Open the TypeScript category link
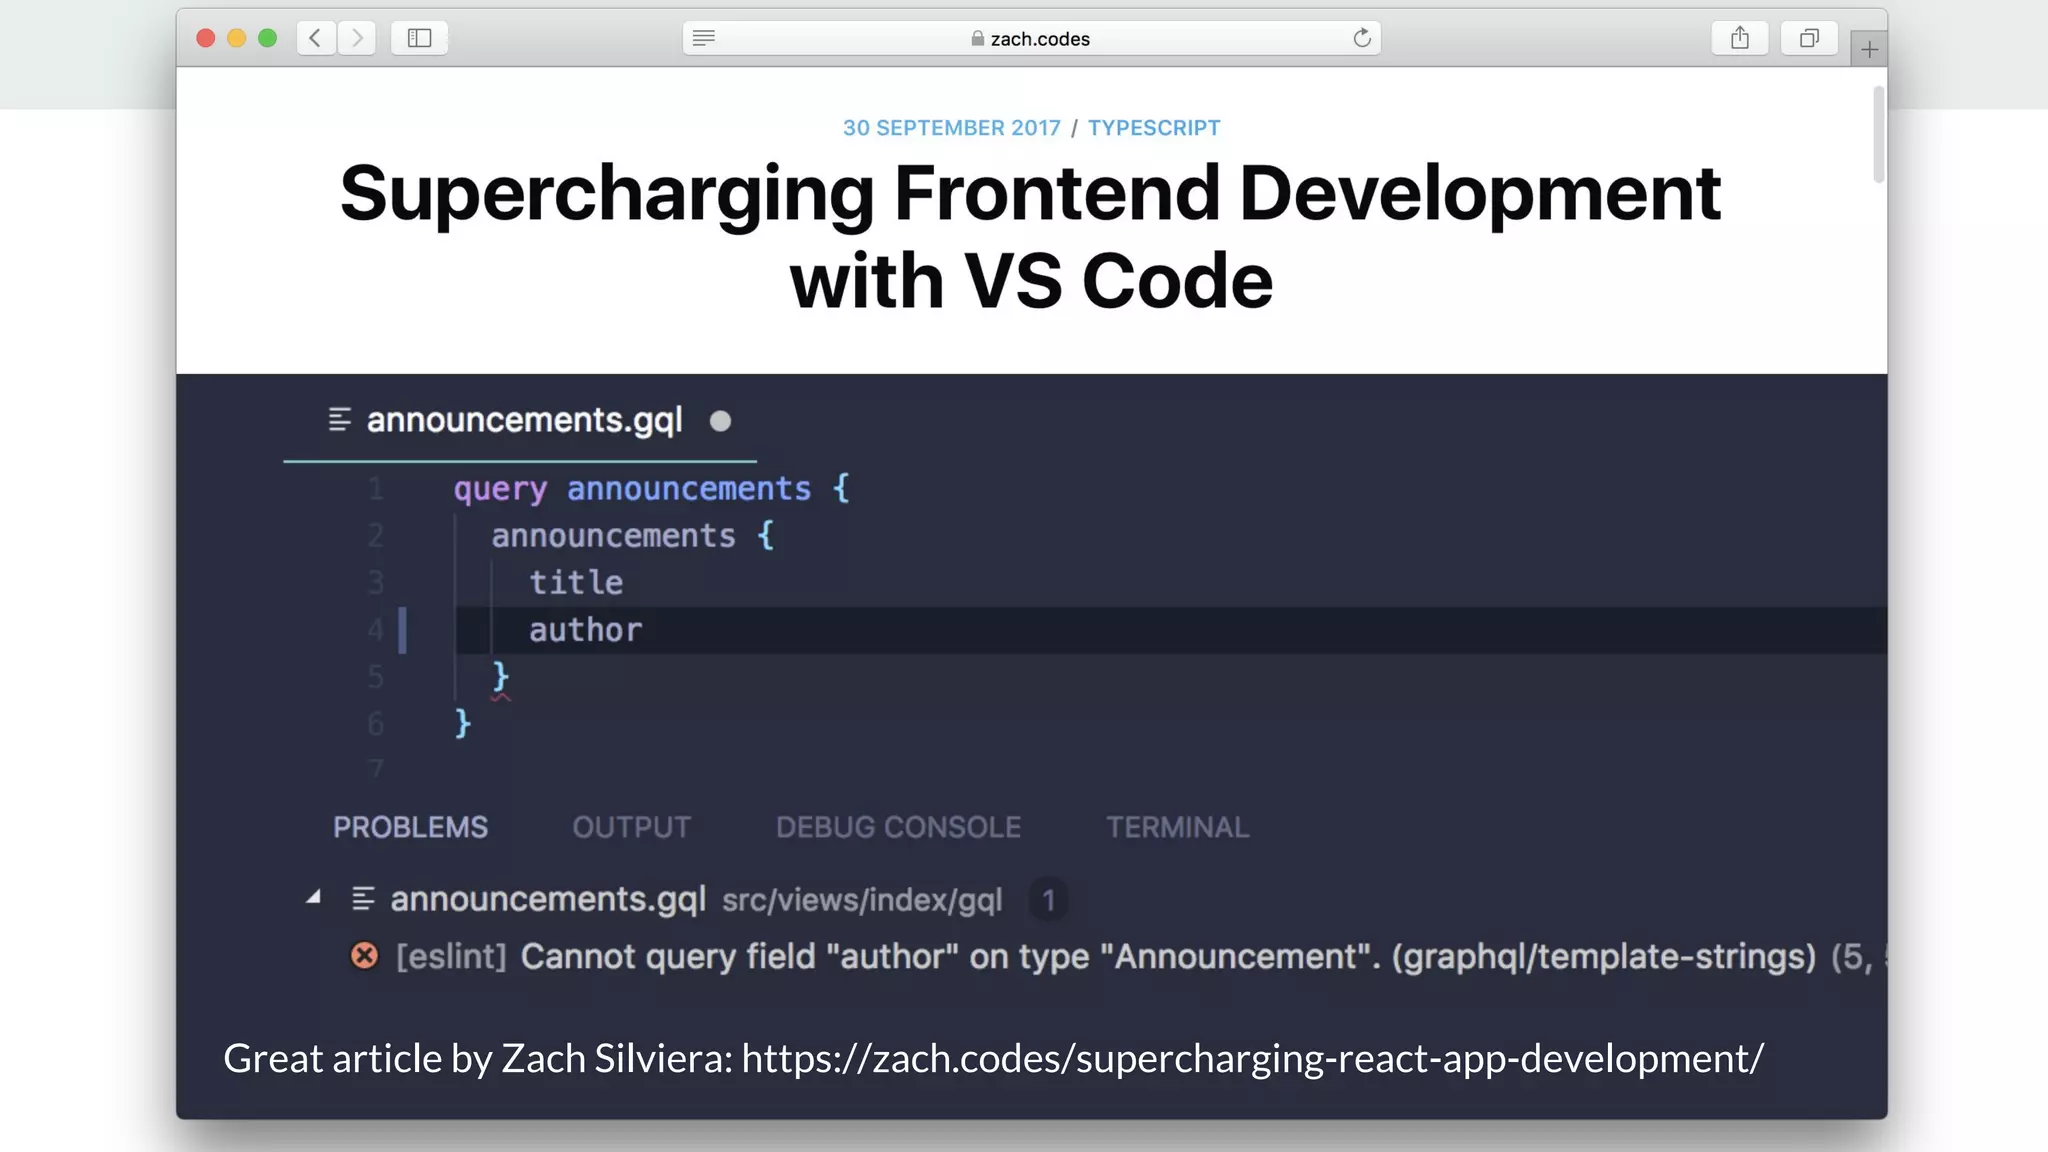The height and width of the screenshot is (1152, 2048). point(1154,128)
